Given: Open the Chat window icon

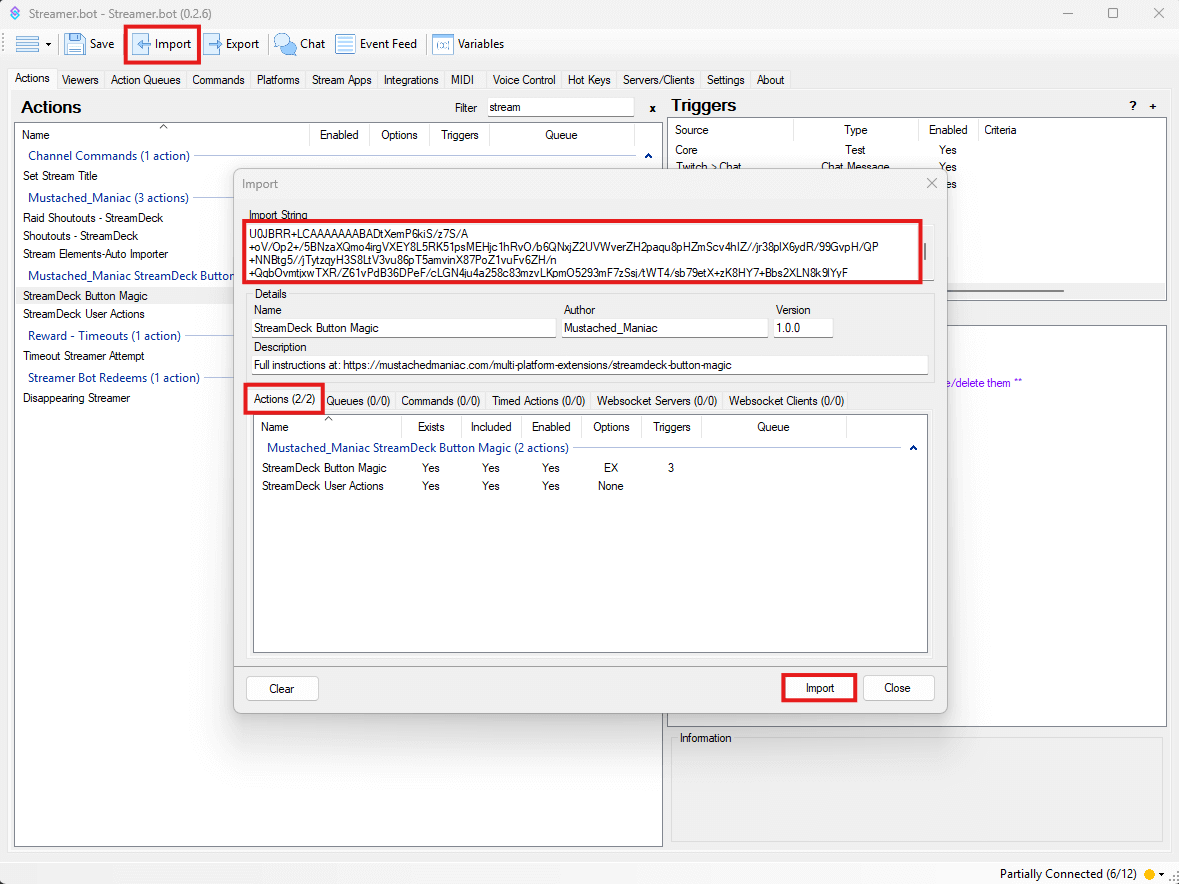Looking at the screenshot, I should 286,44.
